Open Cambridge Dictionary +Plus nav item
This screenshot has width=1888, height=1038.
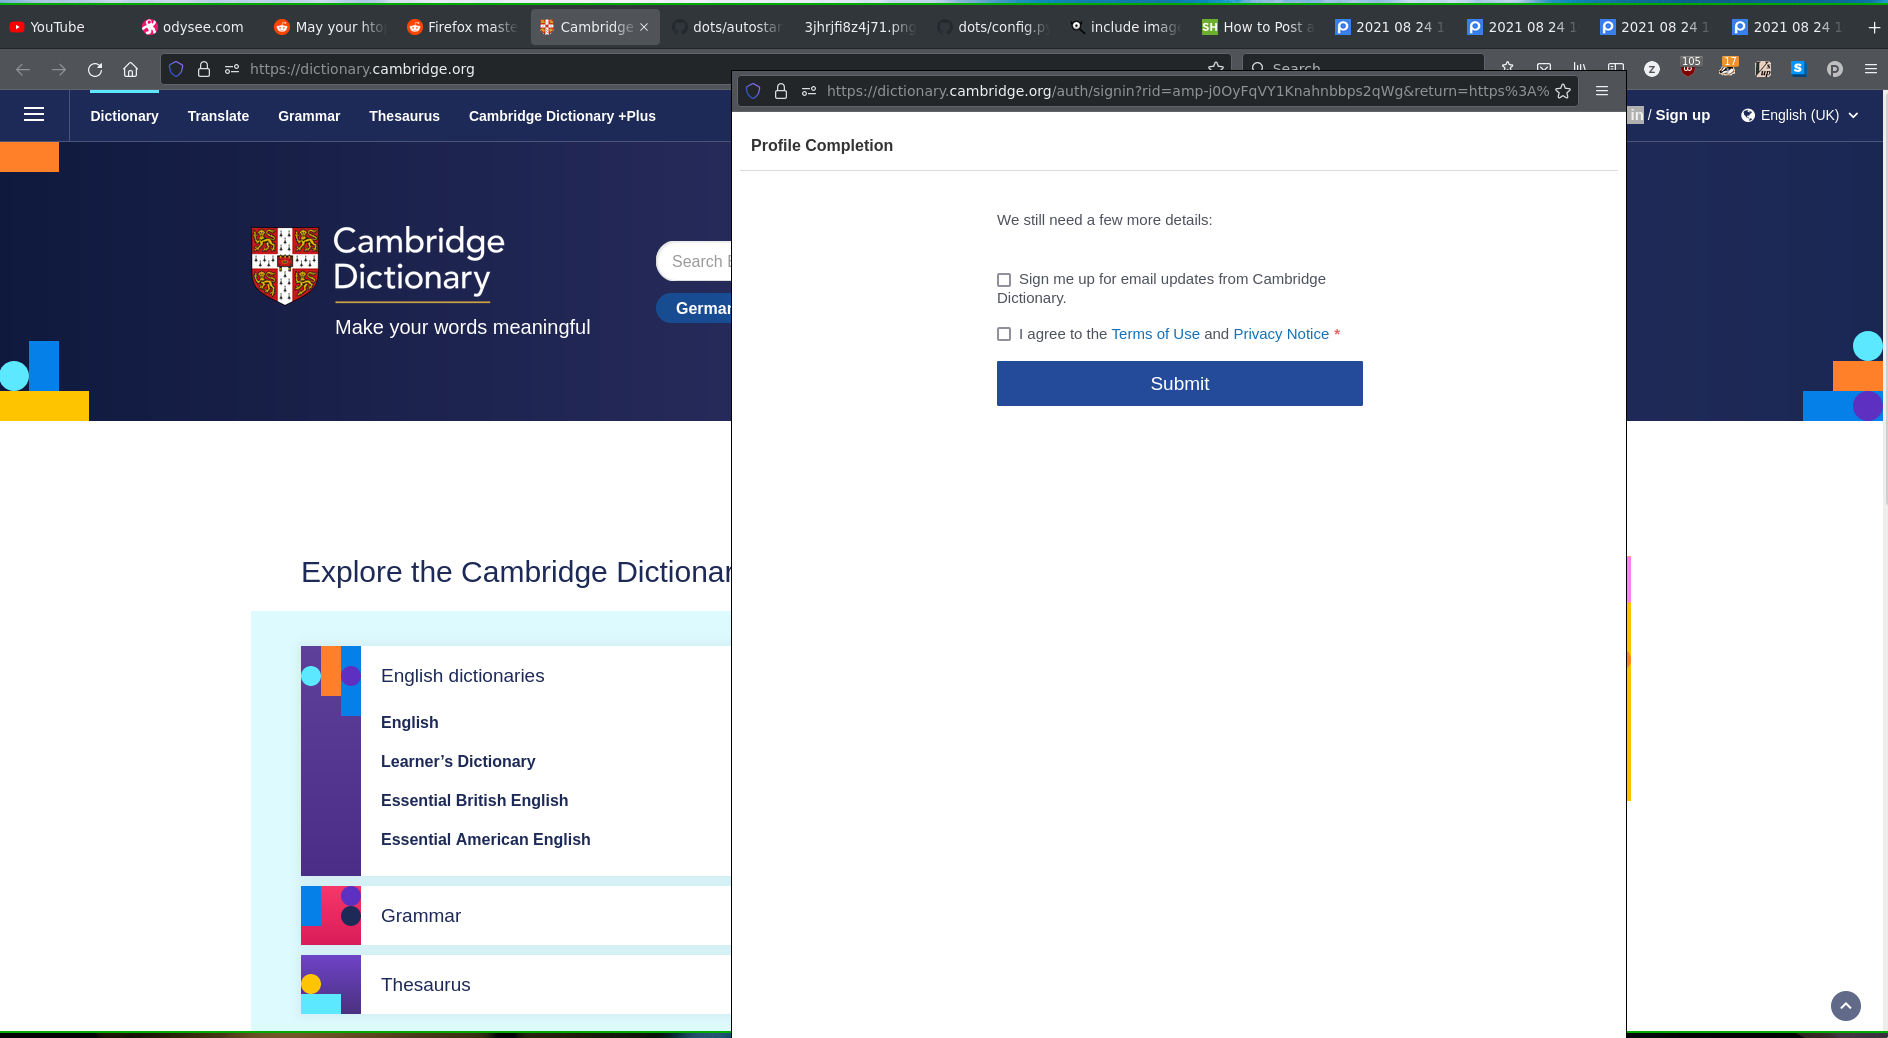(562, 116)
